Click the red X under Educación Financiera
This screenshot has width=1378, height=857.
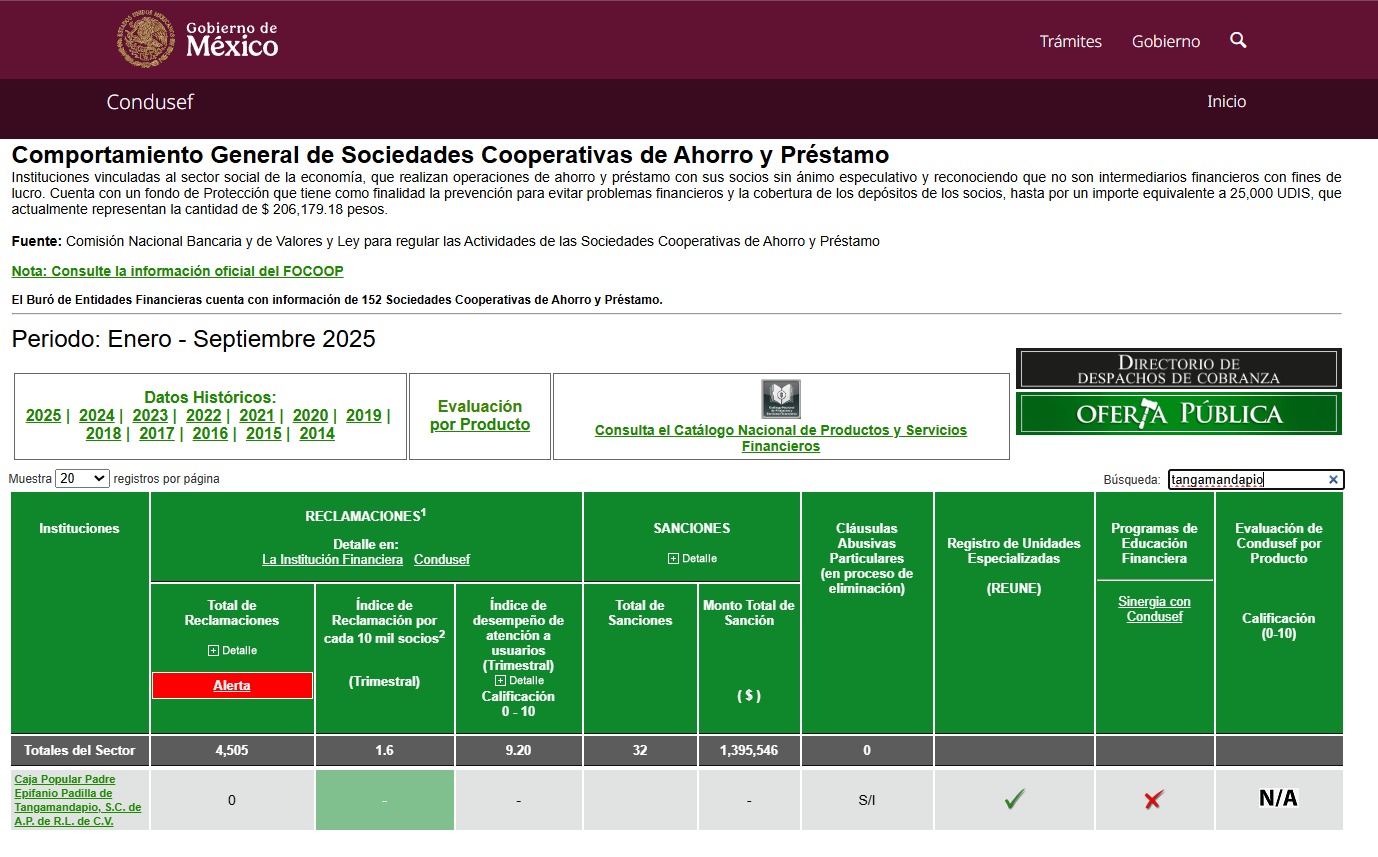1154,800
